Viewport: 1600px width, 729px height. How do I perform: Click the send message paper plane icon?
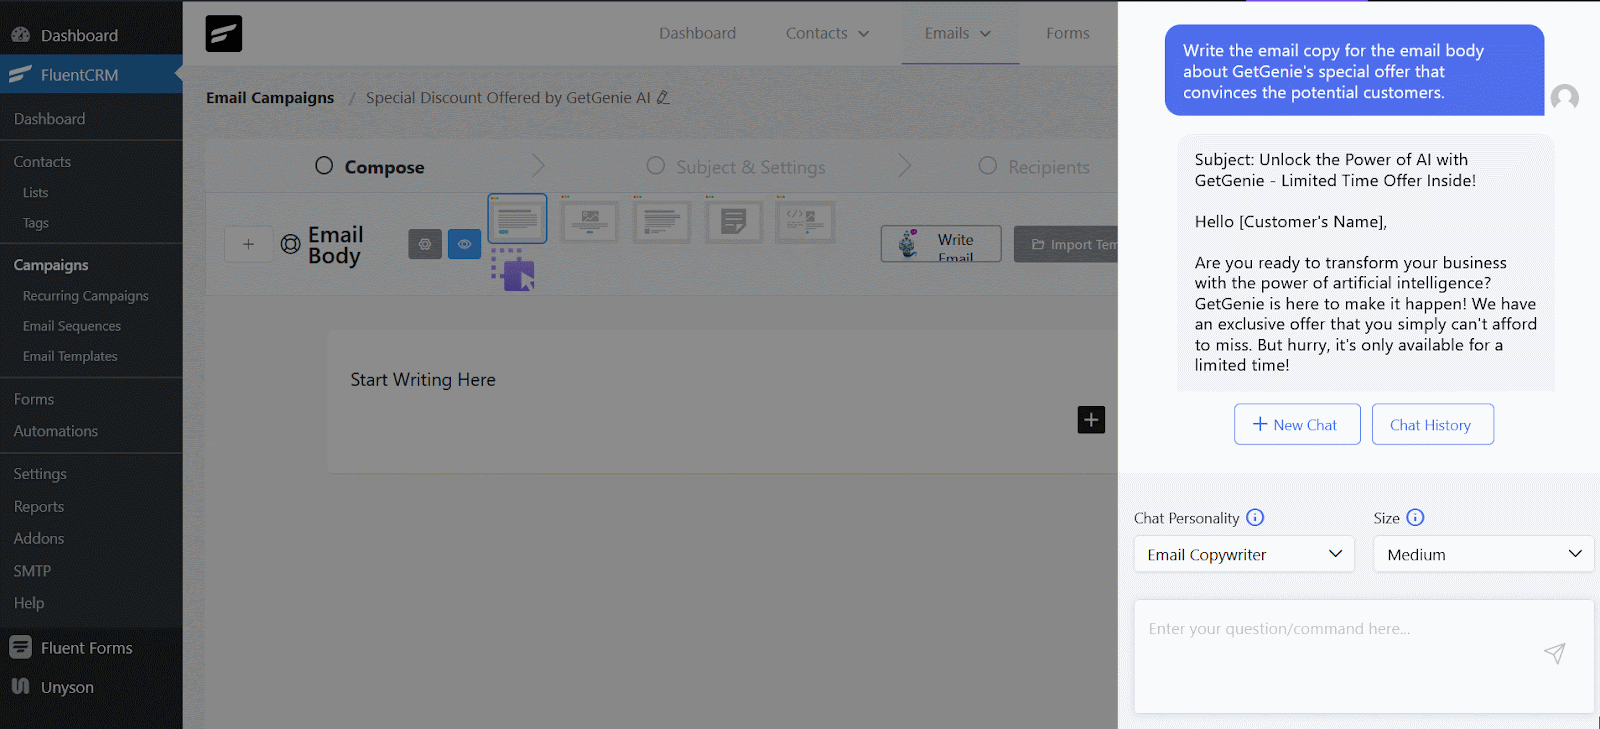[1554, 653]
